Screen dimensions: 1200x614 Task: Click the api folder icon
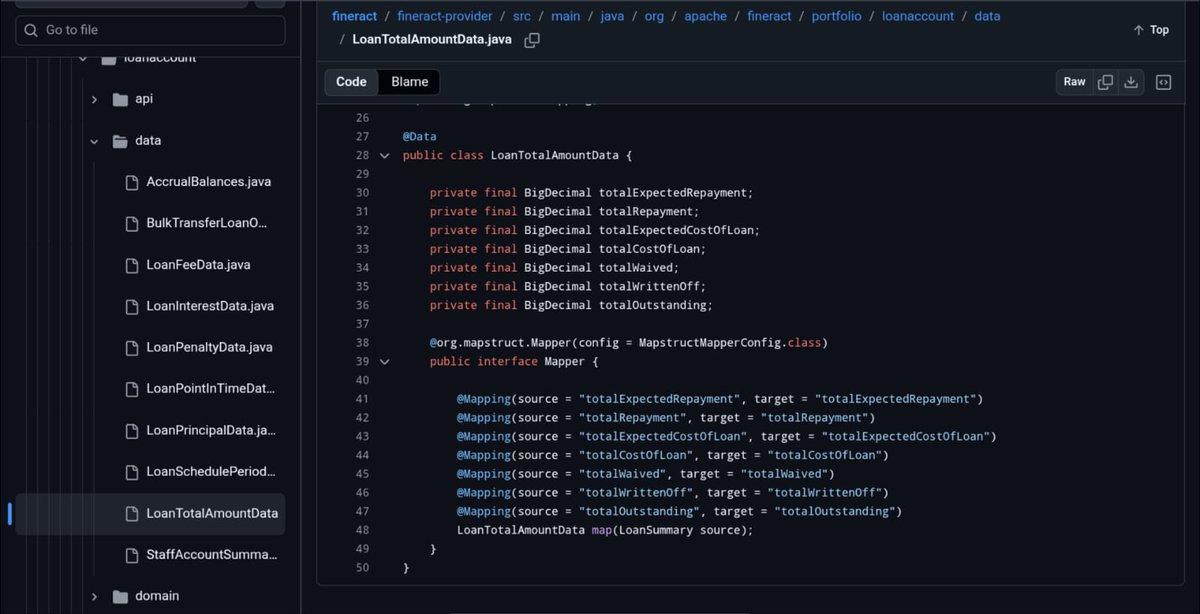pyautogui.click(x=120, y=99)
